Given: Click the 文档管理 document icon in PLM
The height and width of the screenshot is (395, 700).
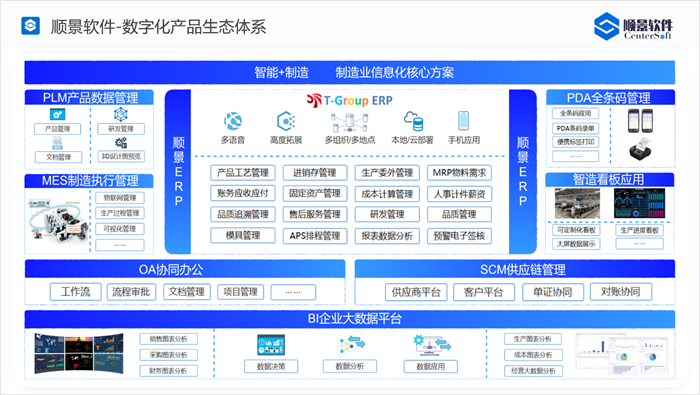Looking at the screenshot, I should coord(58,143).
